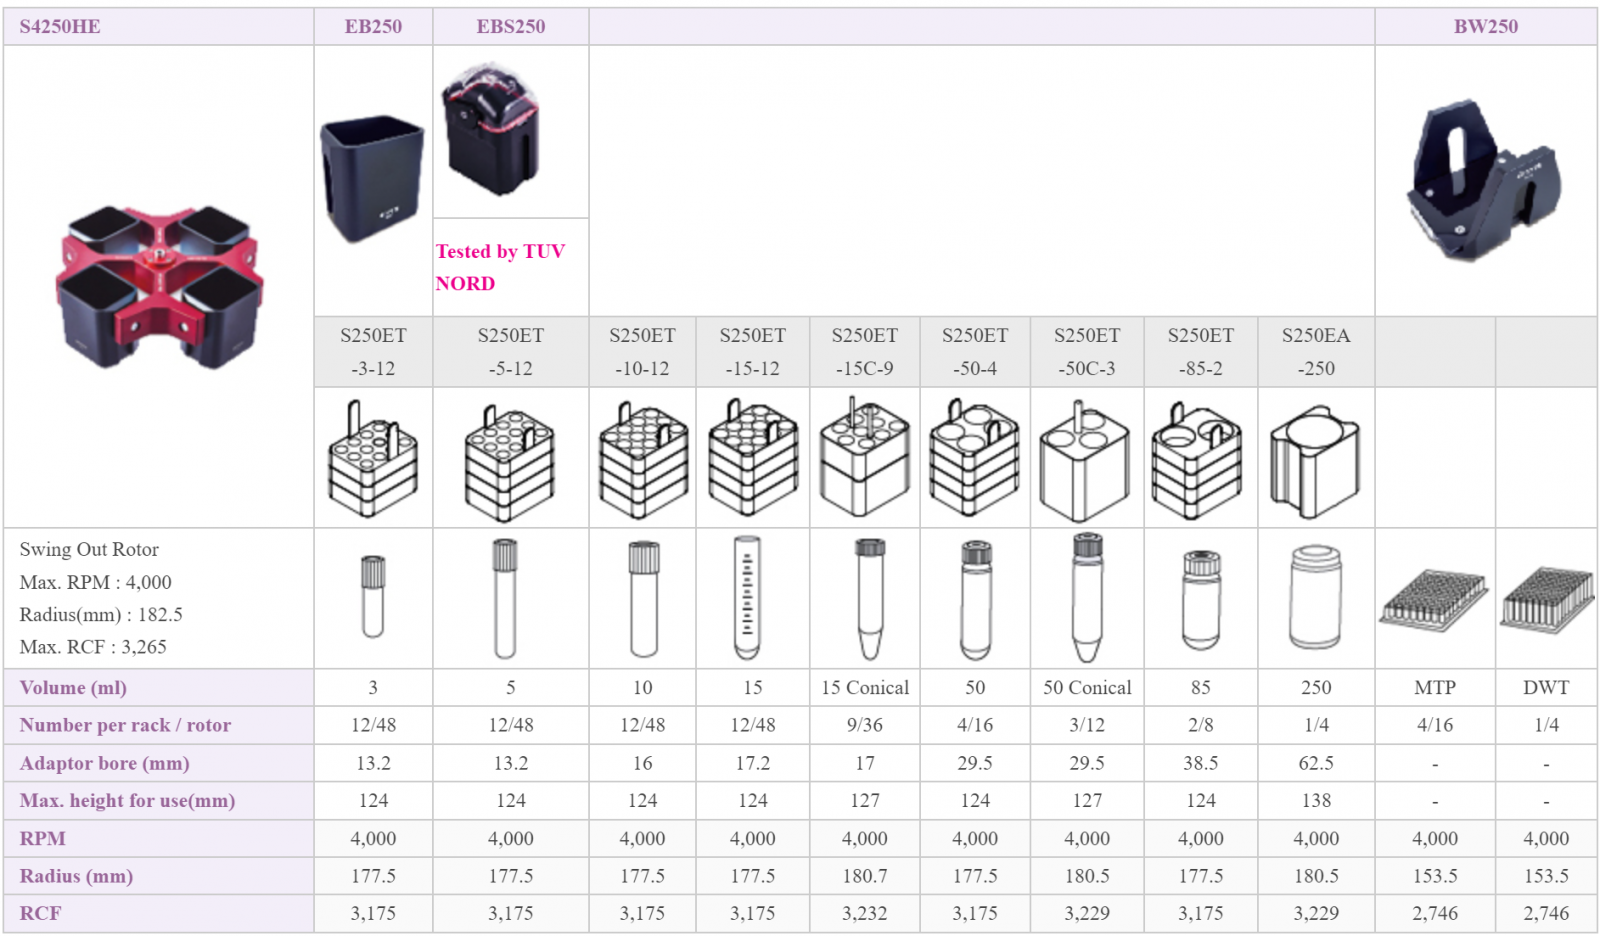This screenshot has width=1600, height=936.
Task: Click the Volume (ml) row header
Action: pyautogui.click(x=159, y=688)
